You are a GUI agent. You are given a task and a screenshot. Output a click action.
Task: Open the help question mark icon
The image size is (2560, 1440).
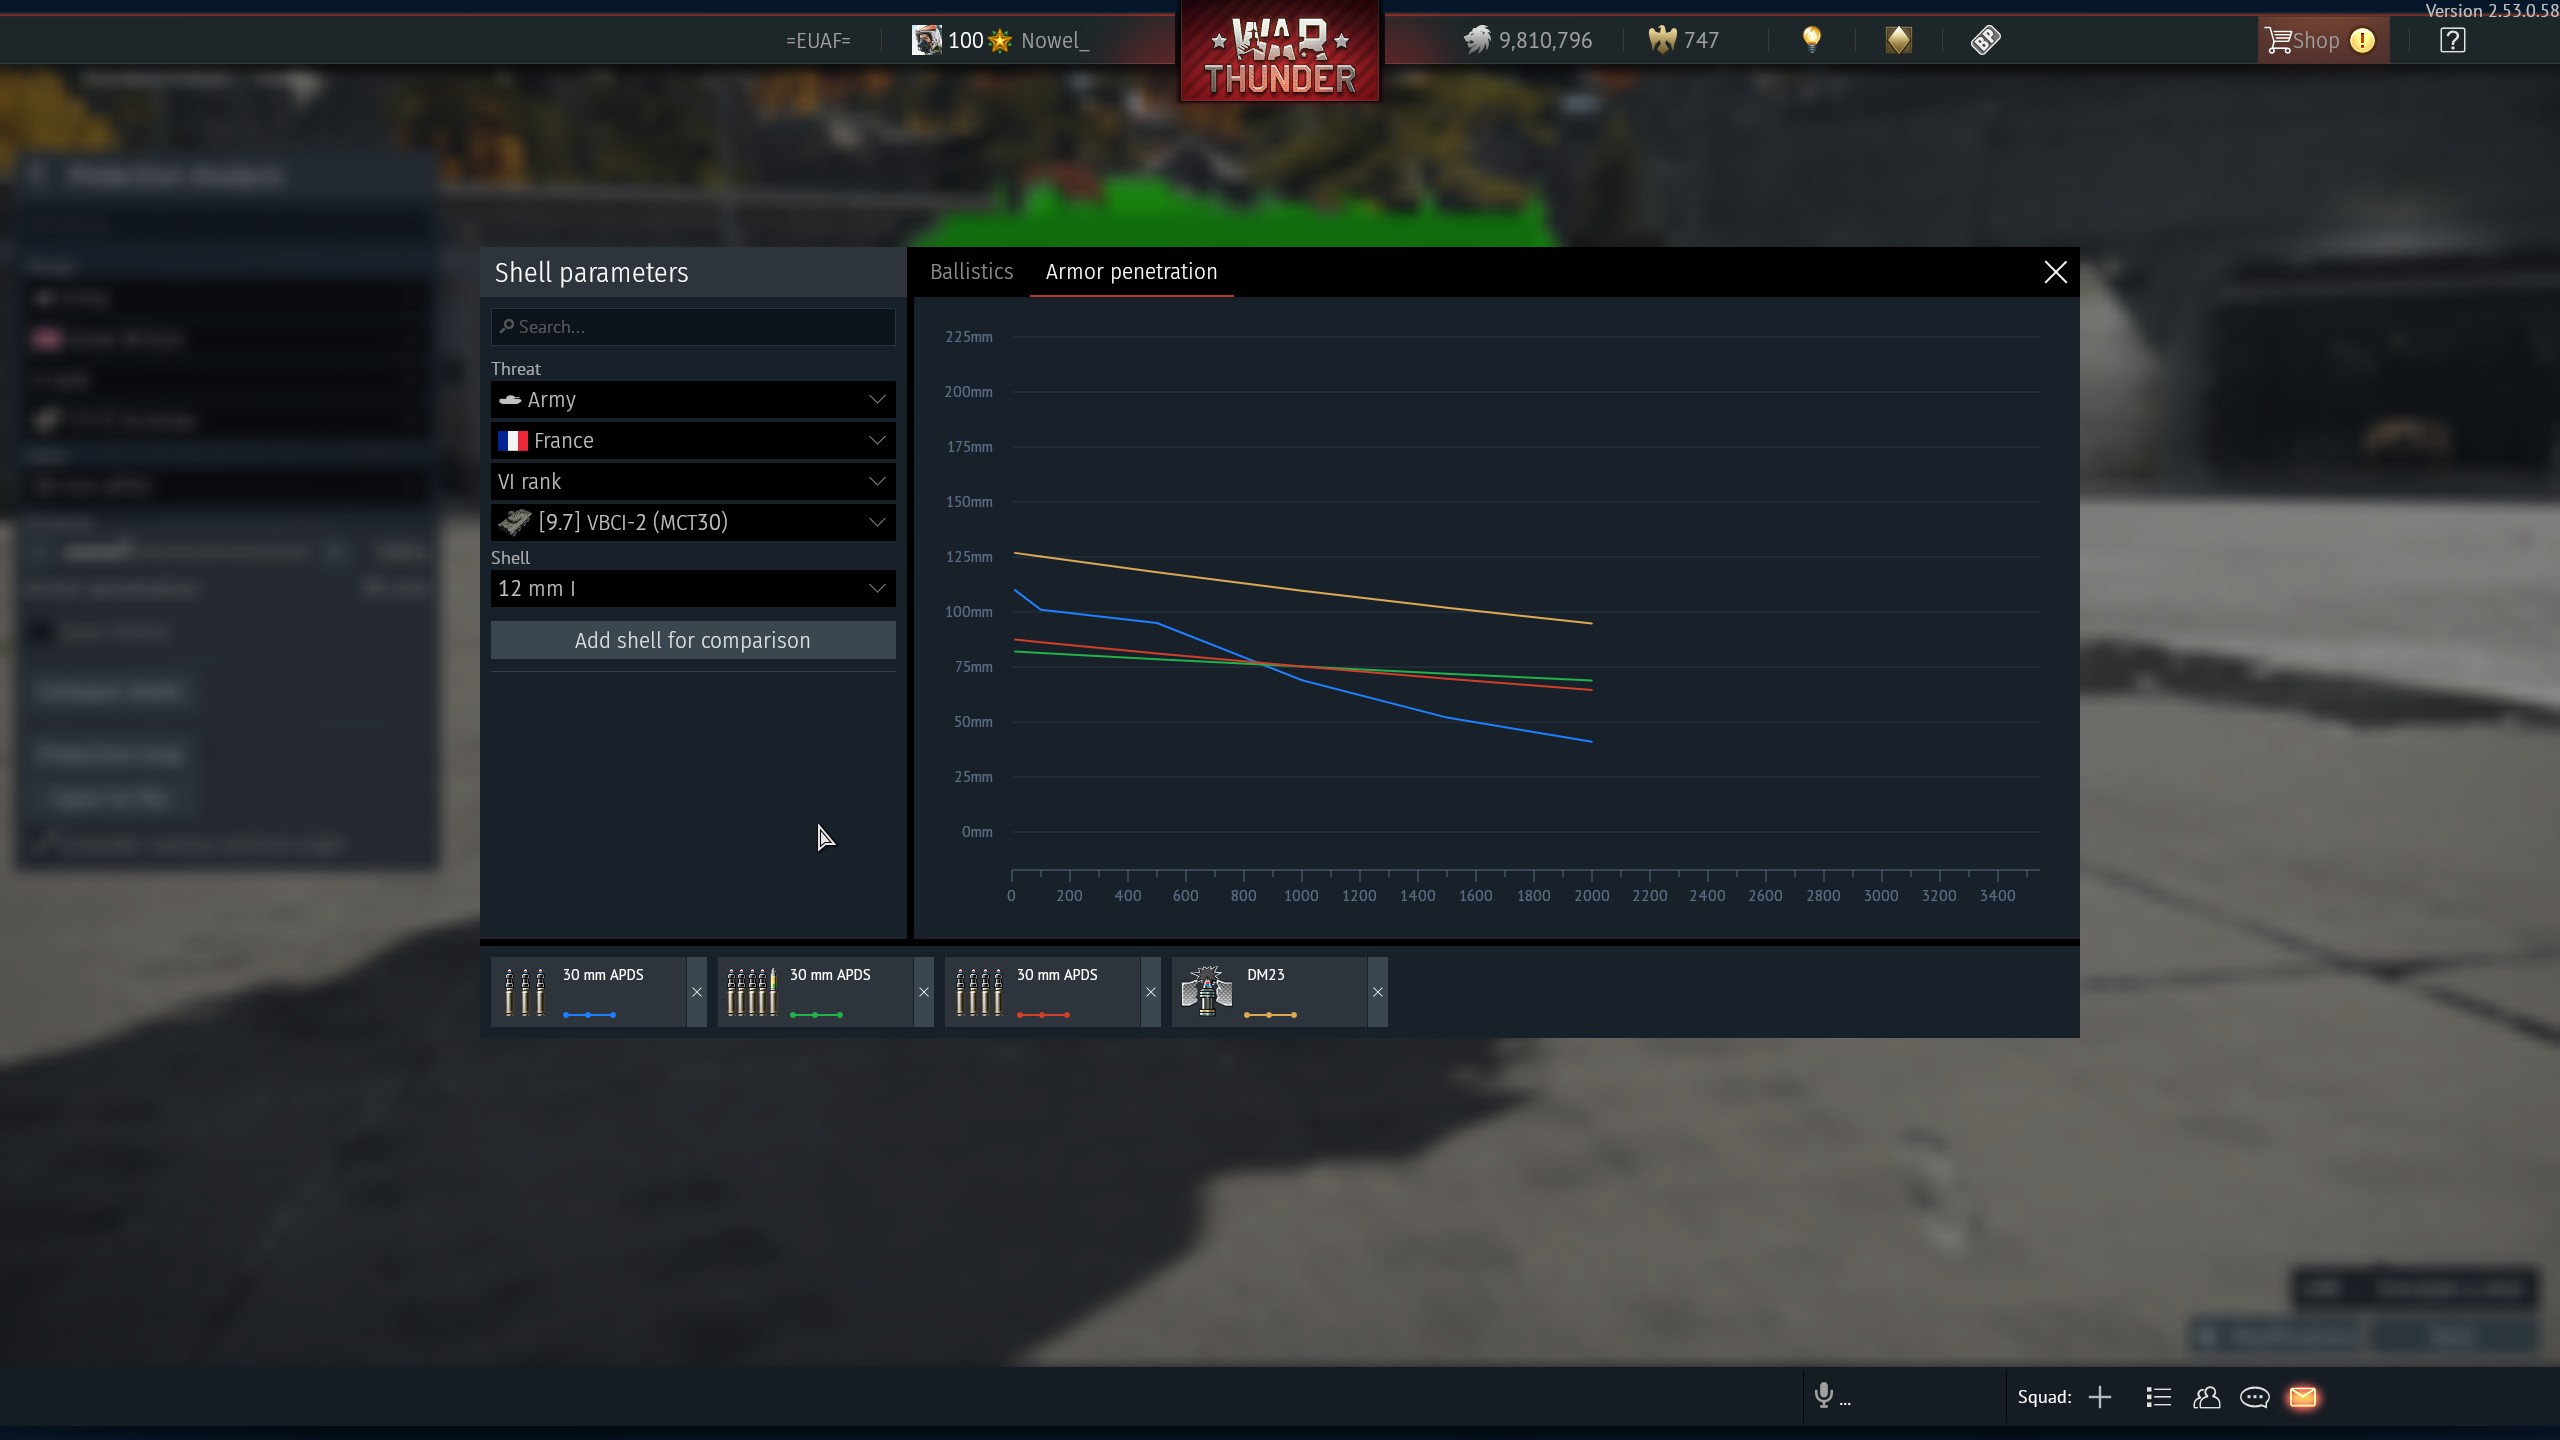click(x=2452, y=40)
